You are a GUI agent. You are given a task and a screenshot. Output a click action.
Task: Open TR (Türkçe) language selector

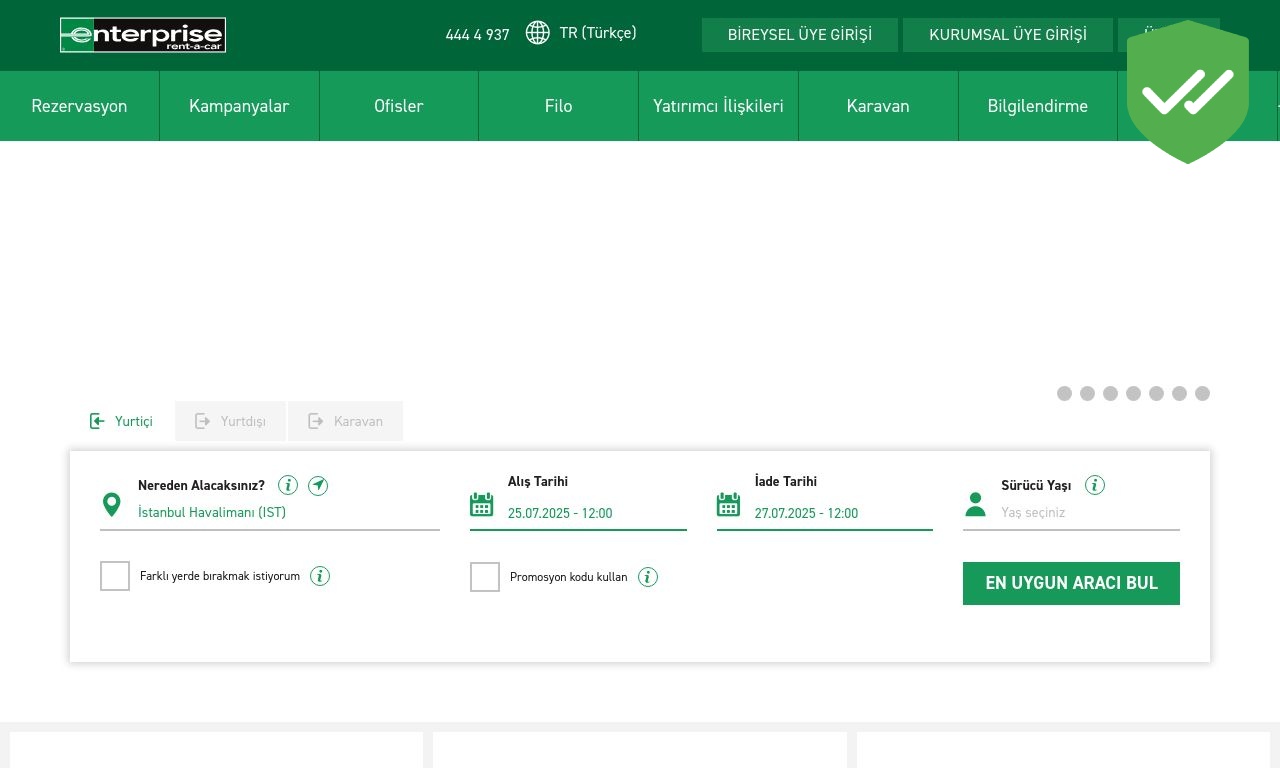tap(598, 33)
